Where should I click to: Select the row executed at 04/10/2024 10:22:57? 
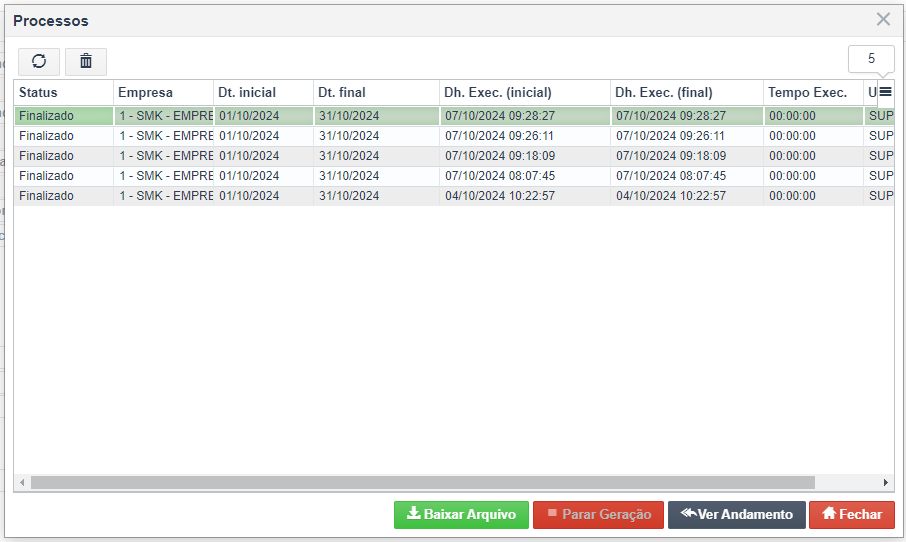(454, 196)
